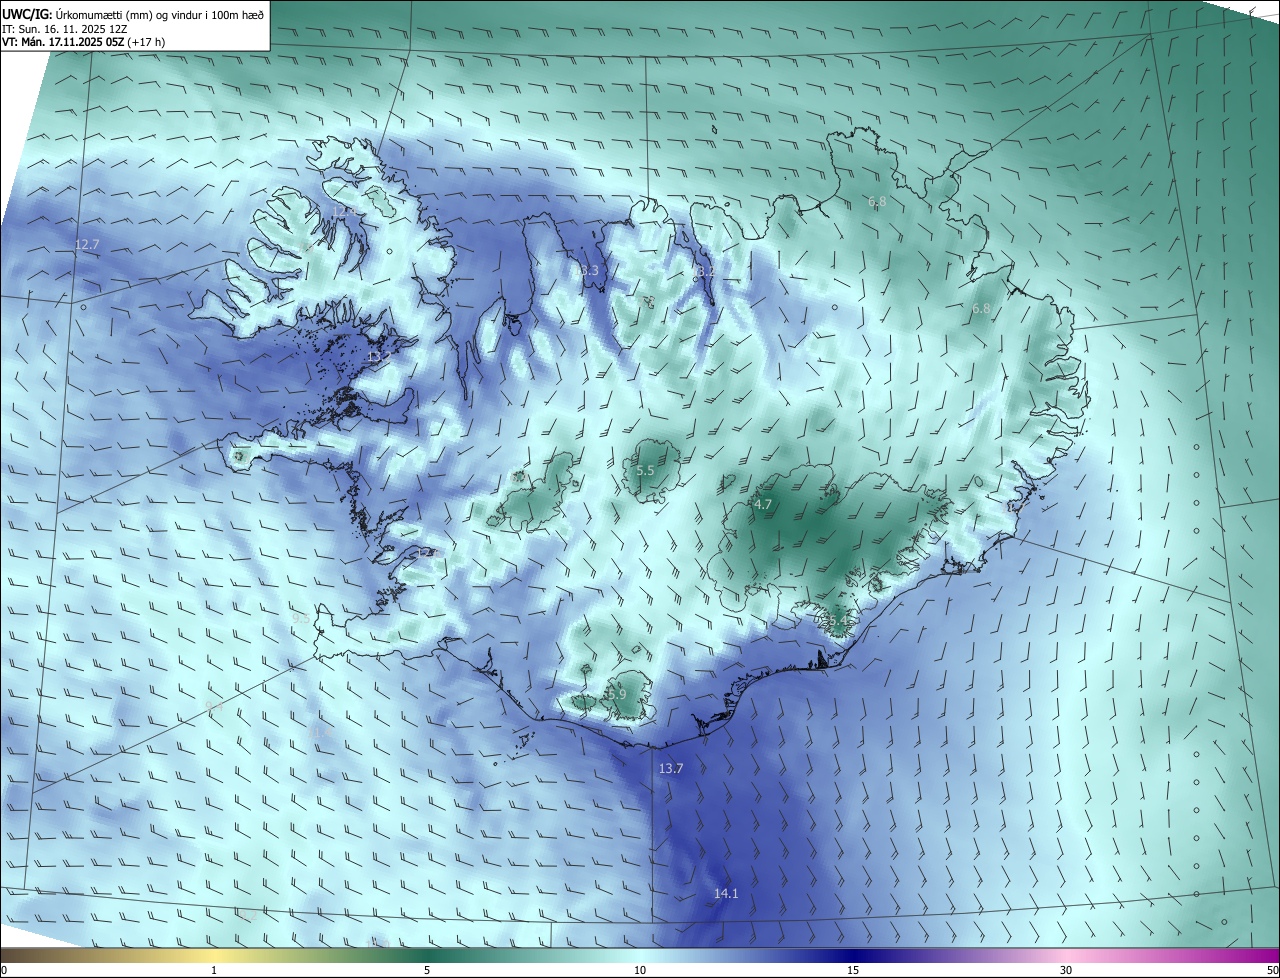1280x978 pixels.
Task: Click the 5.4 value on the map
Action: click(838, 621)
